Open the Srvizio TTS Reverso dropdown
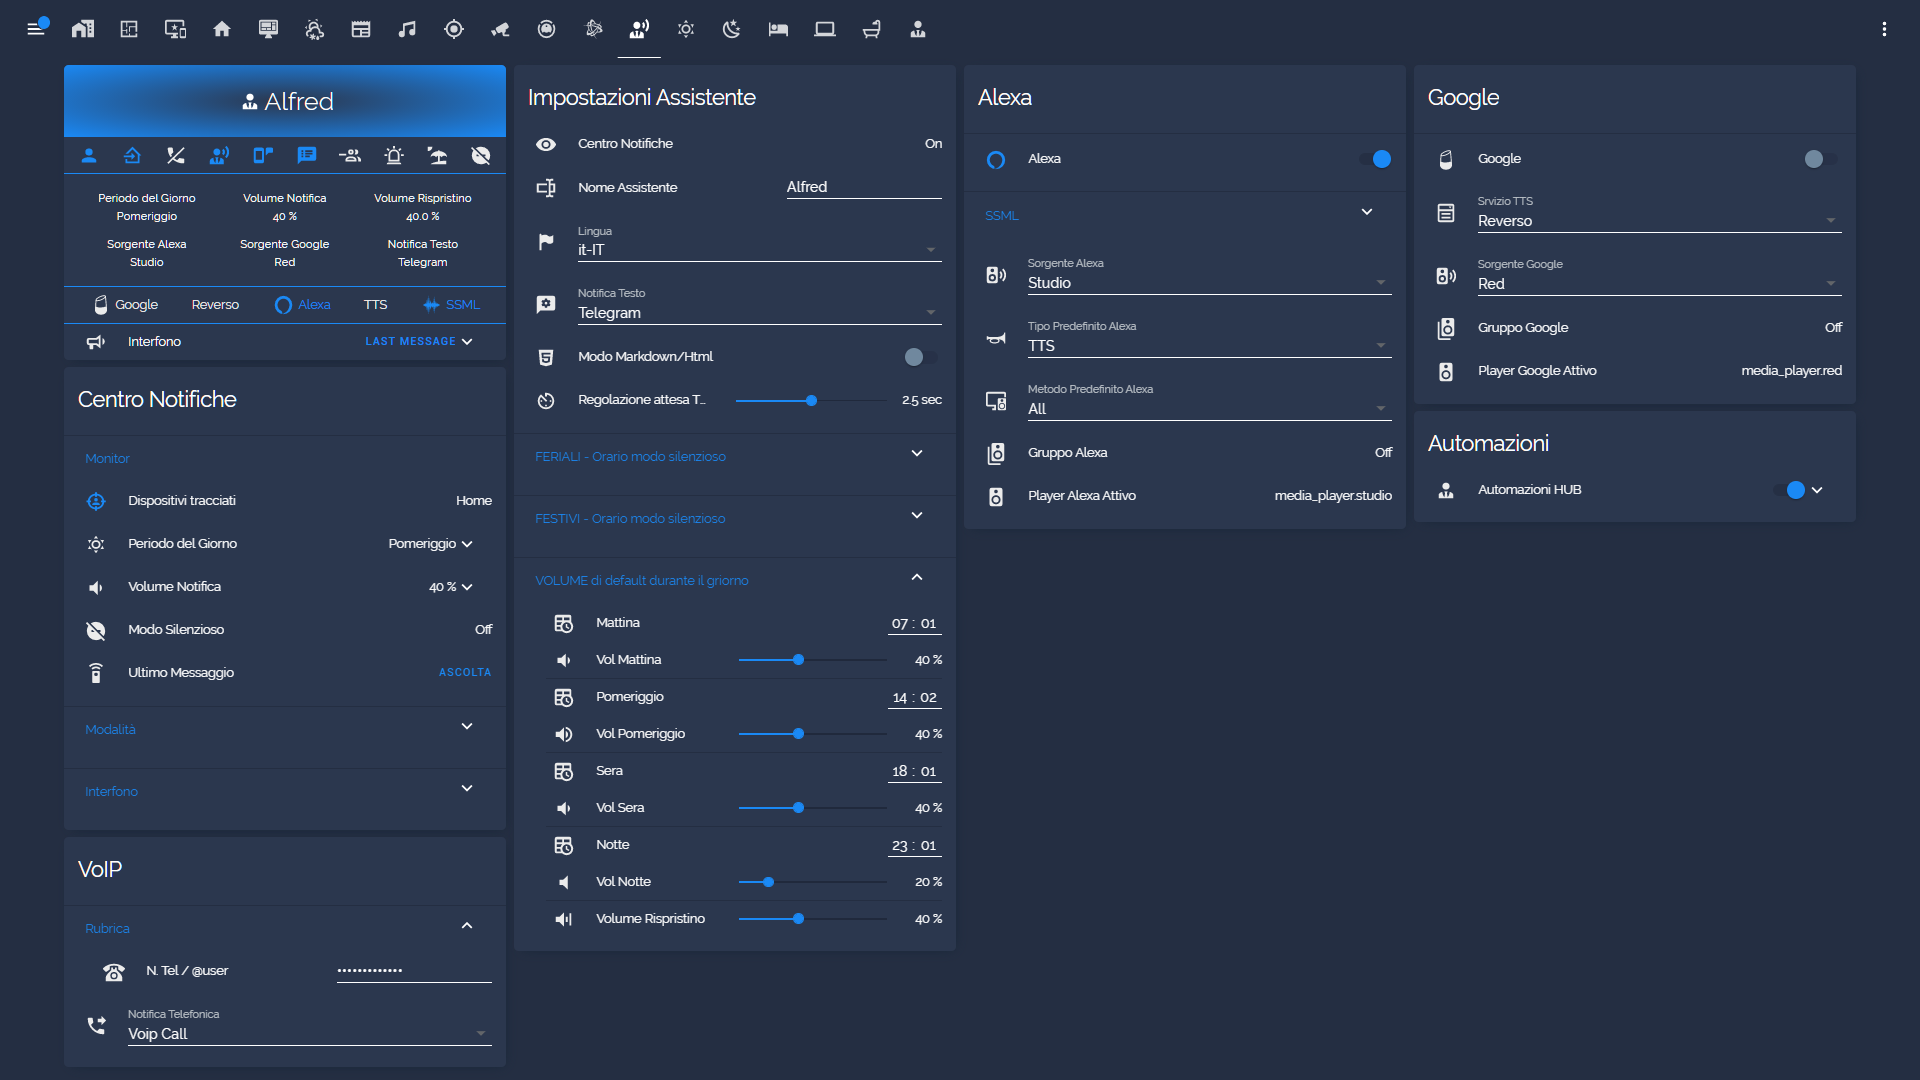 [x=1660, y=214]
